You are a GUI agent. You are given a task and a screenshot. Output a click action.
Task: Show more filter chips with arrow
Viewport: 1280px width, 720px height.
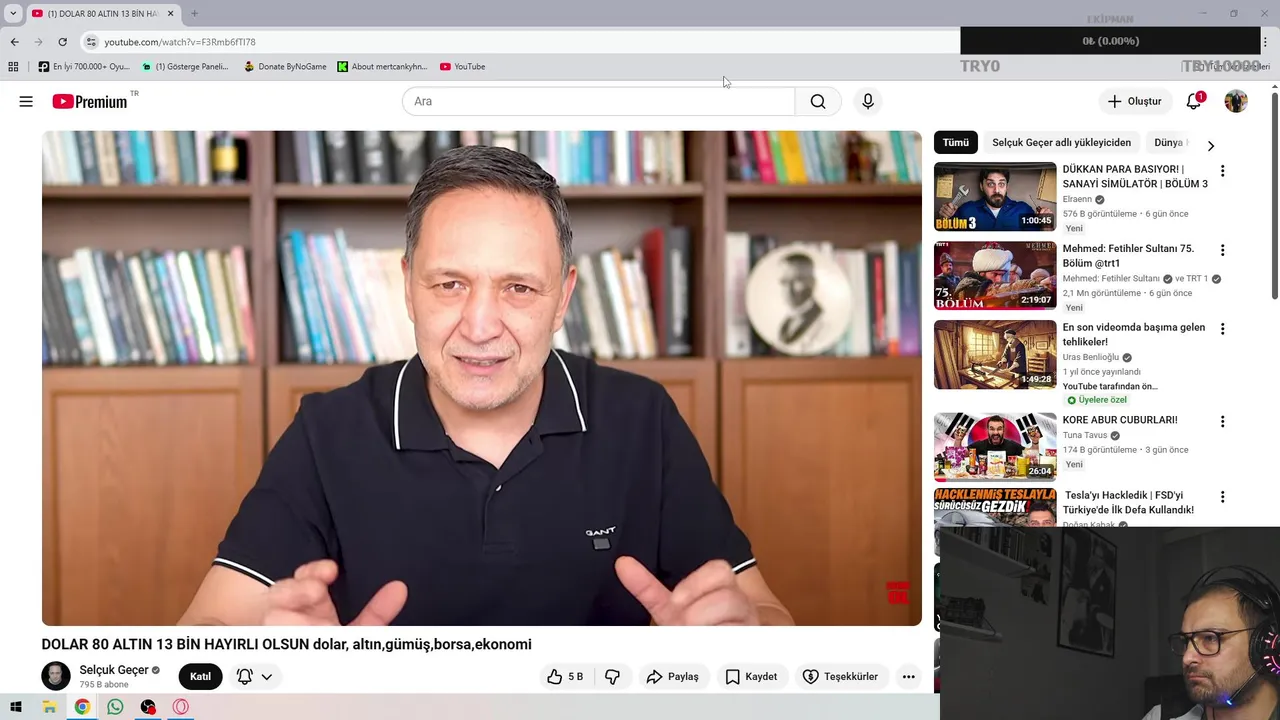pos(1210,145)
